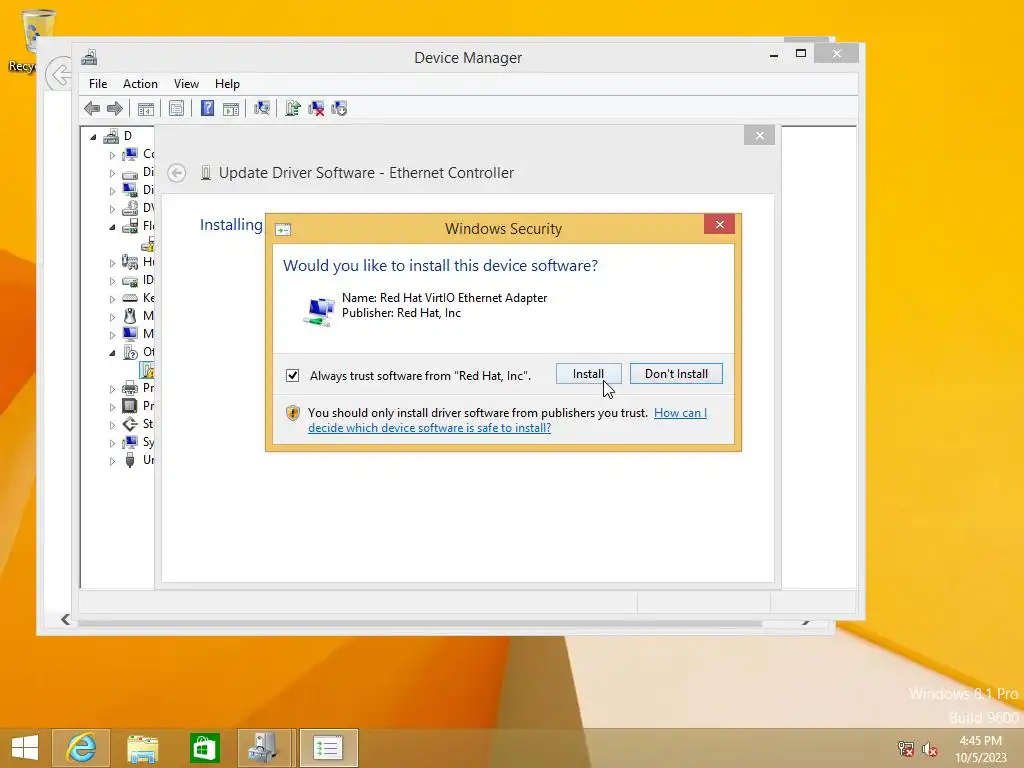Open the File menu

pos(98,84)
